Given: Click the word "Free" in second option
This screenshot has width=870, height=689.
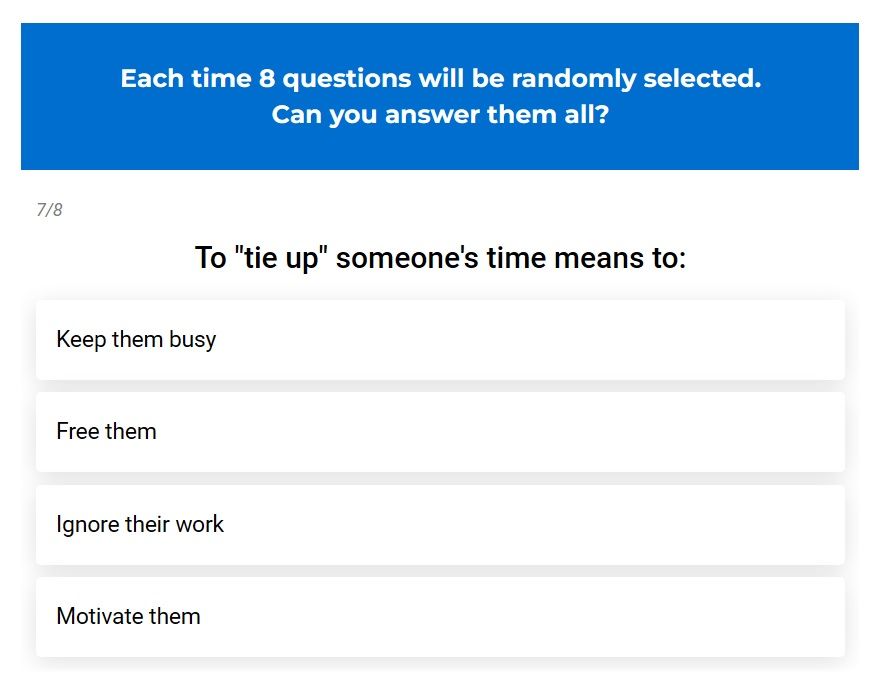Looking at the screenshot, I should [x=78, y=431].
